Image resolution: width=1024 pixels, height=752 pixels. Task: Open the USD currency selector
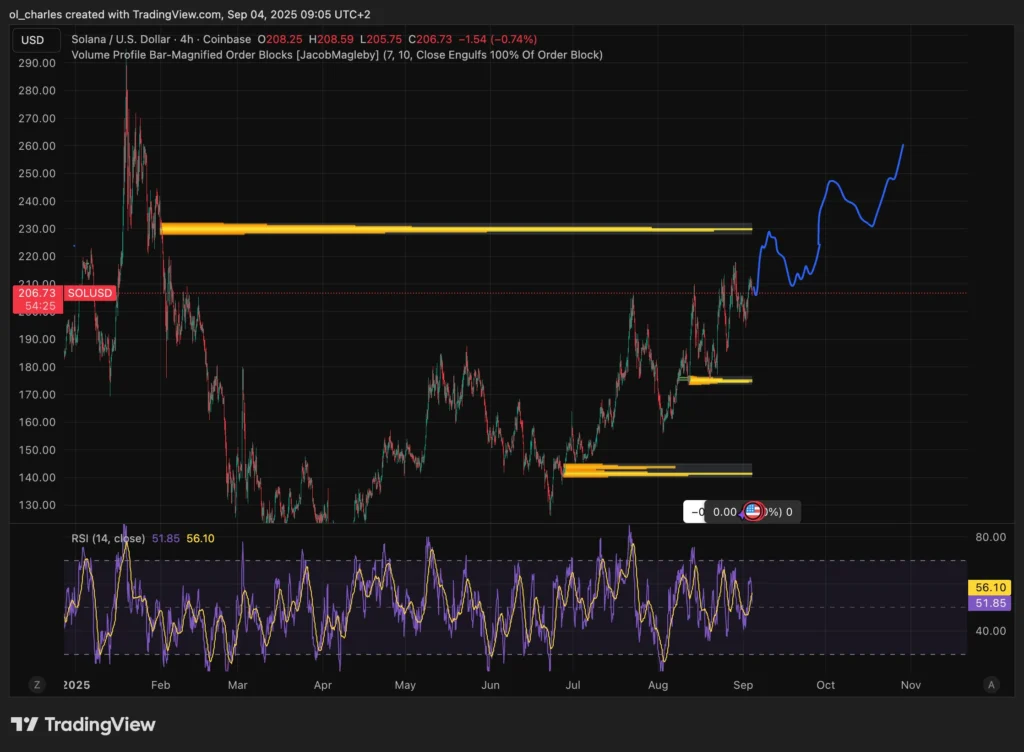32,41
